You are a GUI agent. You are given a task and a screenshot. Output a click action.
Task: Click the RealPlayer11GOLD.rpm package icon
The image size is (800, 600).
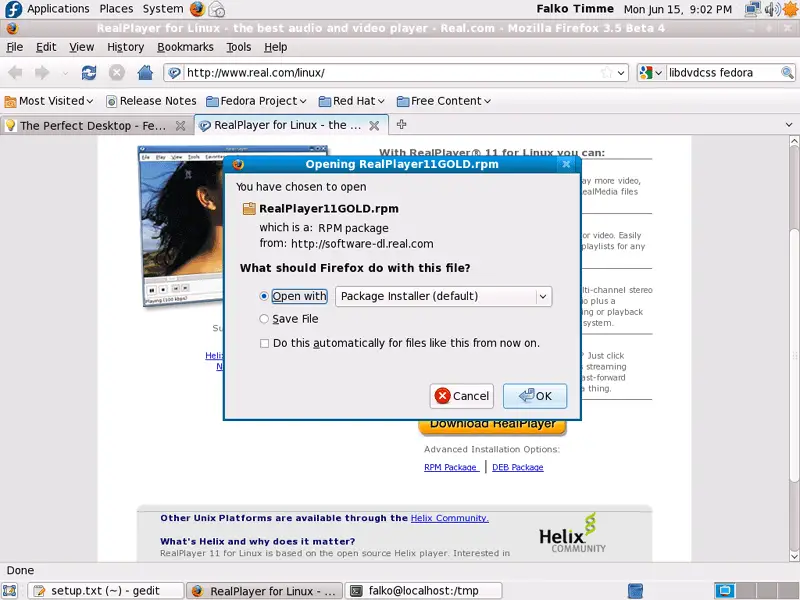249,208
